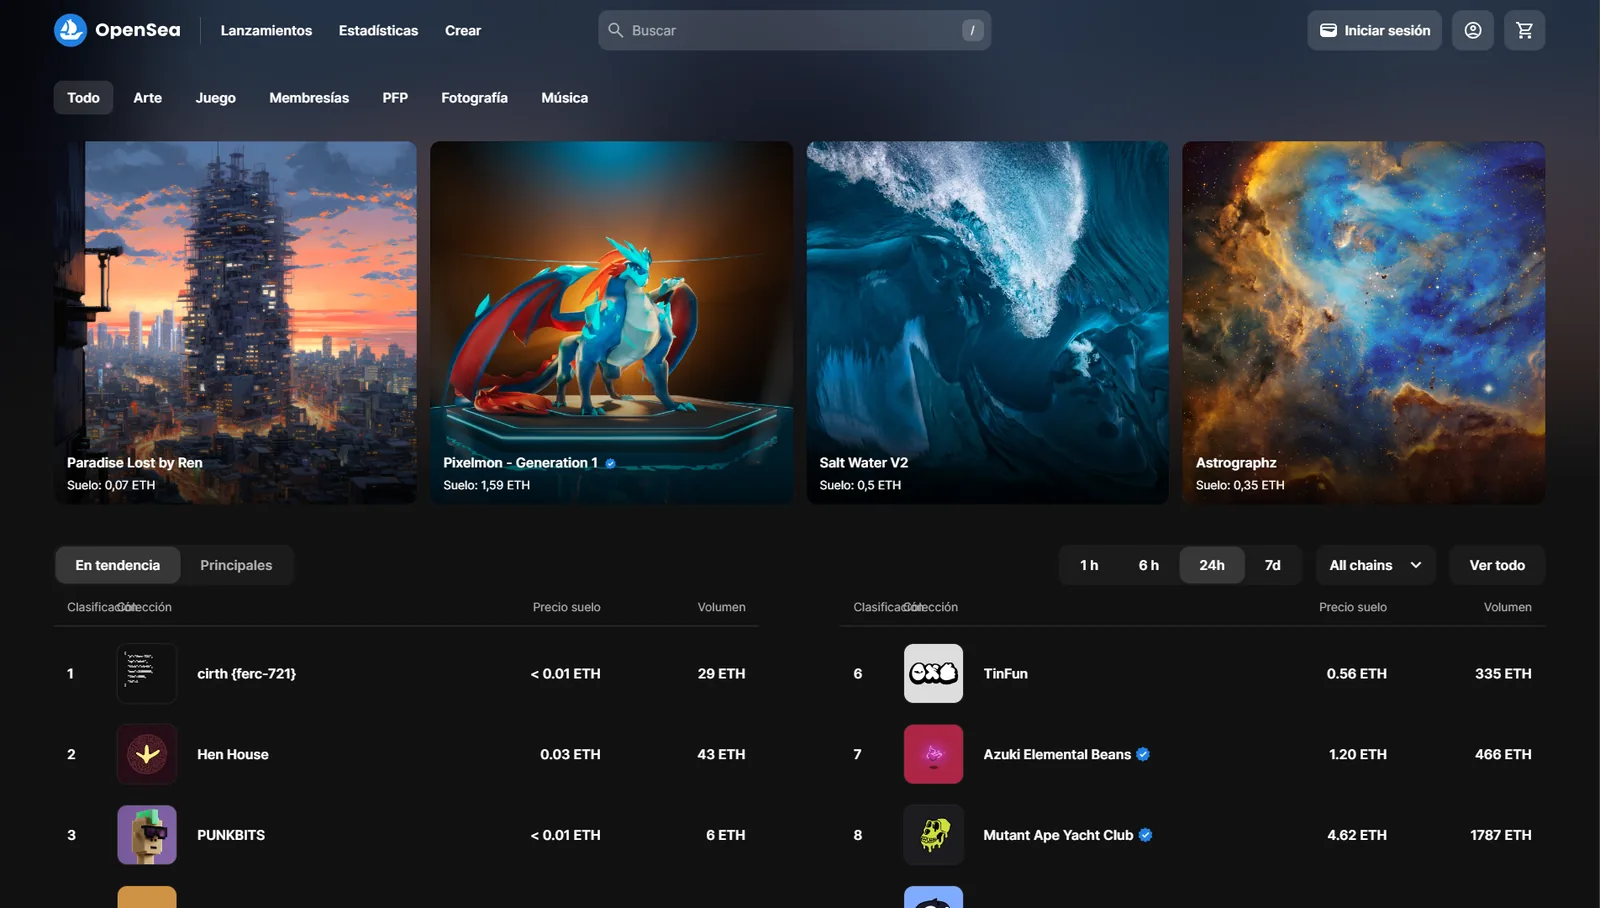Screen dimensions: 1600x908
Task: Click the OpenSea sailboat logo icon
Action: (70, 30)
